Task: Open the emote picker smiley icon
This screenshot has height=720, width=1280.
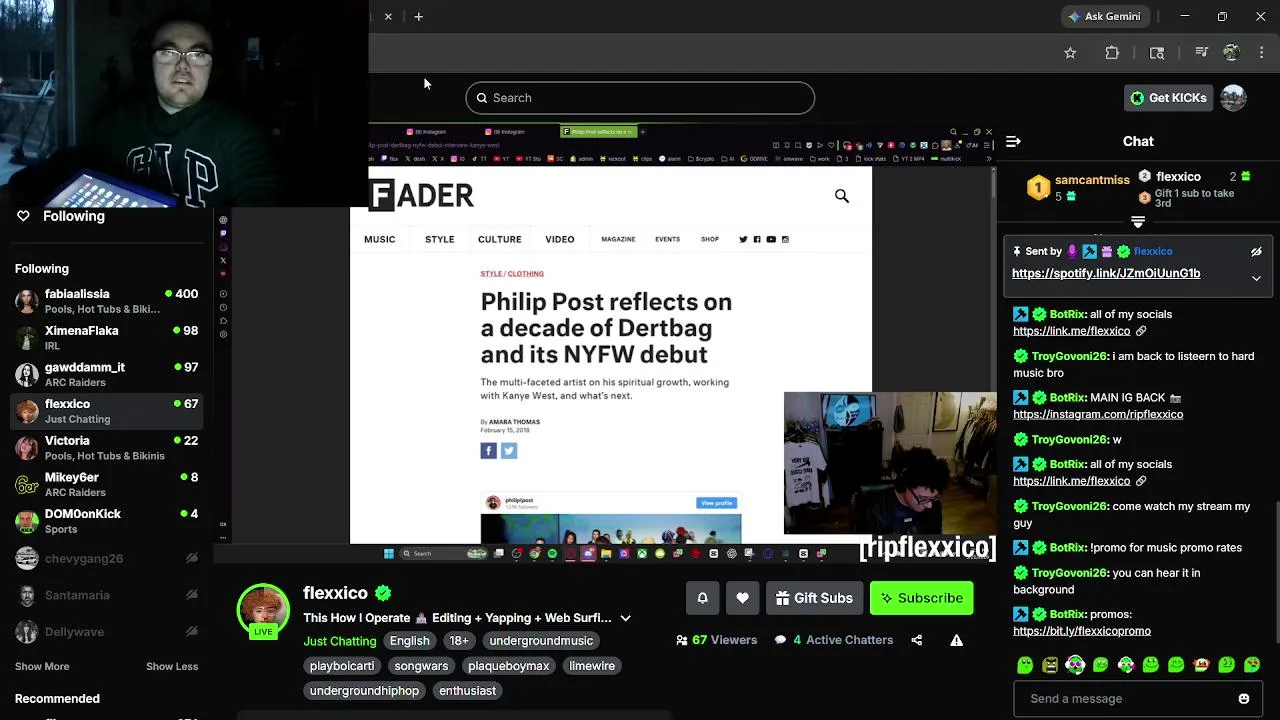Action: point(1244,699)
